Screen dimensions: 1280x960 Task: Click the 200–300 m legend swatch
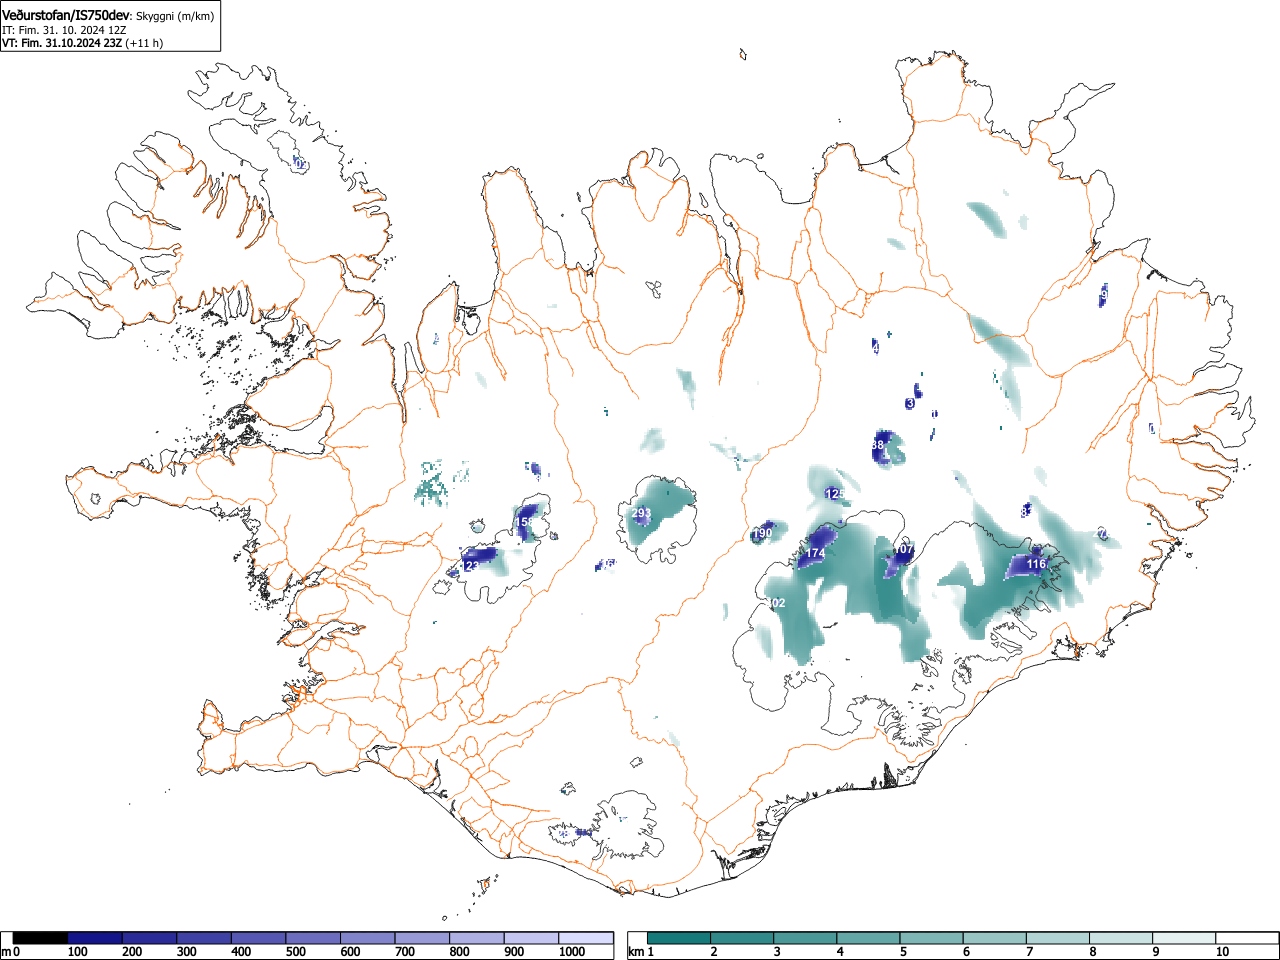coord(150,938)
